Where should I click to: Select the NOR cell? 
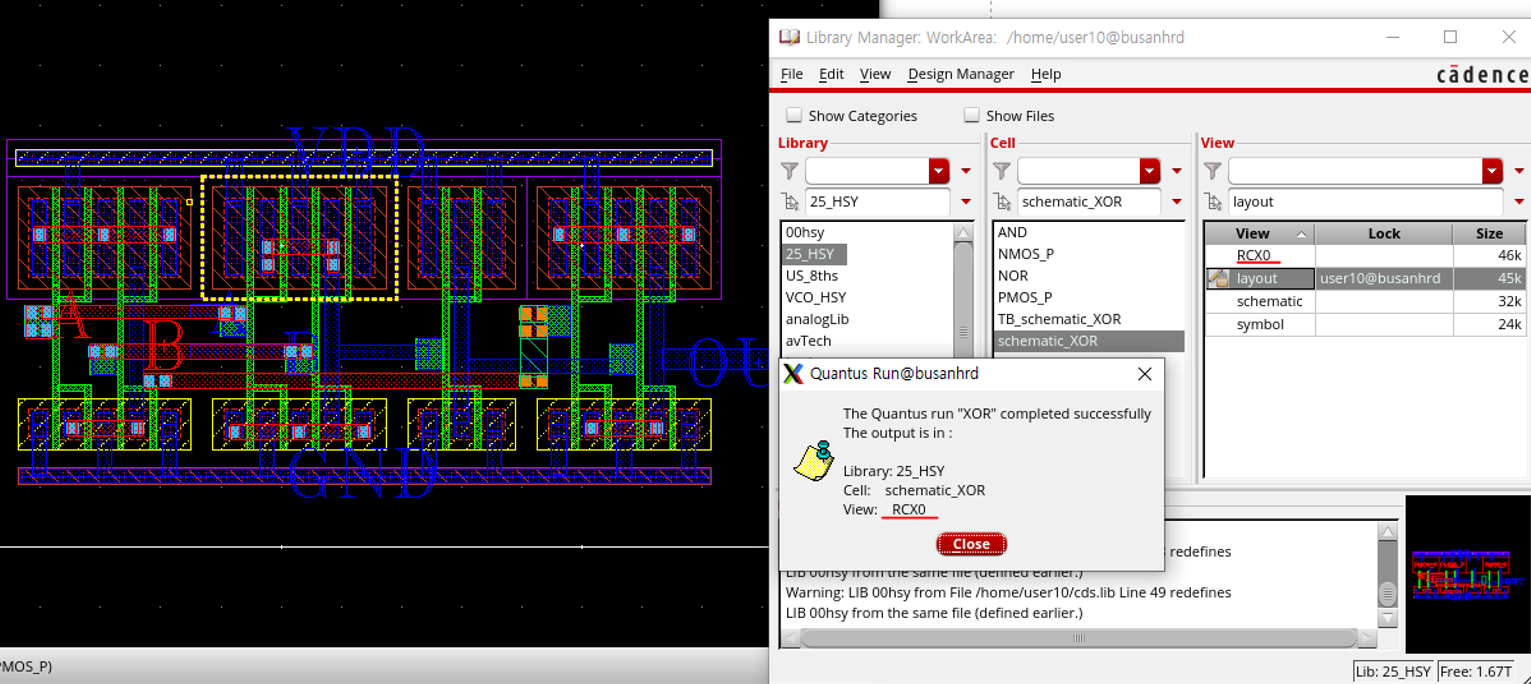(1012, 276)
